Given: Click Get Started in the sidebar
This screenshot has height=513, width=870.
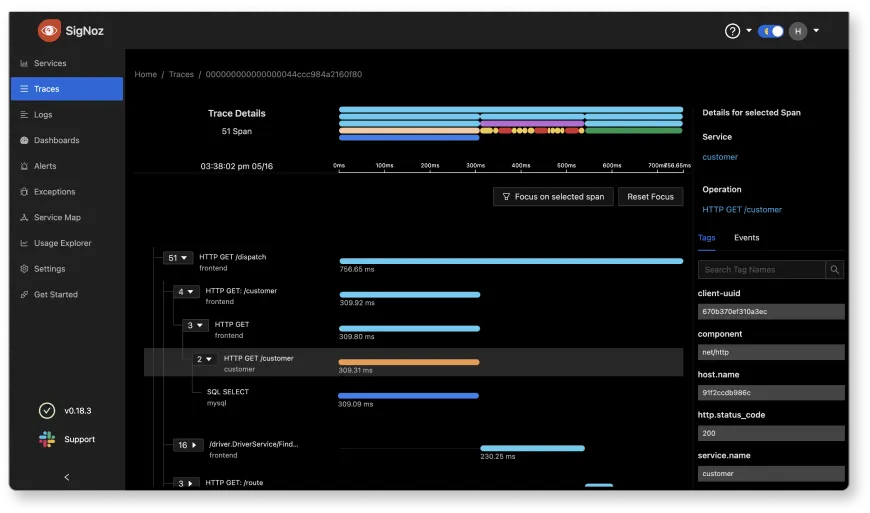Looking at the screenshot, I should coord(55,294).
